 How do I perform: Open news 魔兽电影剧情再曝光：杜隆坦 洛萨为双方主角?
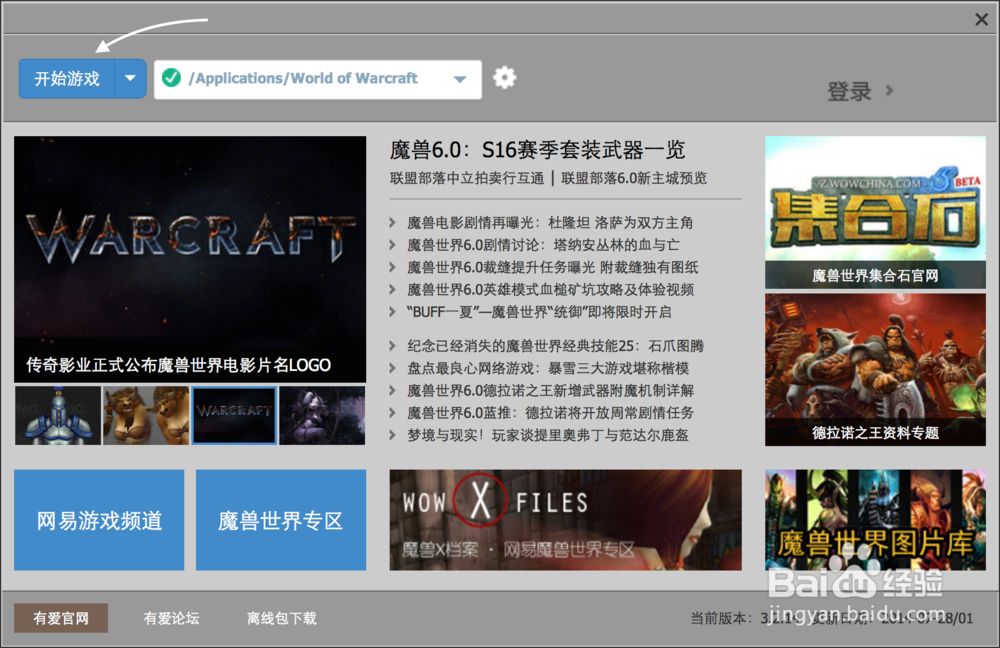point(550,223)
